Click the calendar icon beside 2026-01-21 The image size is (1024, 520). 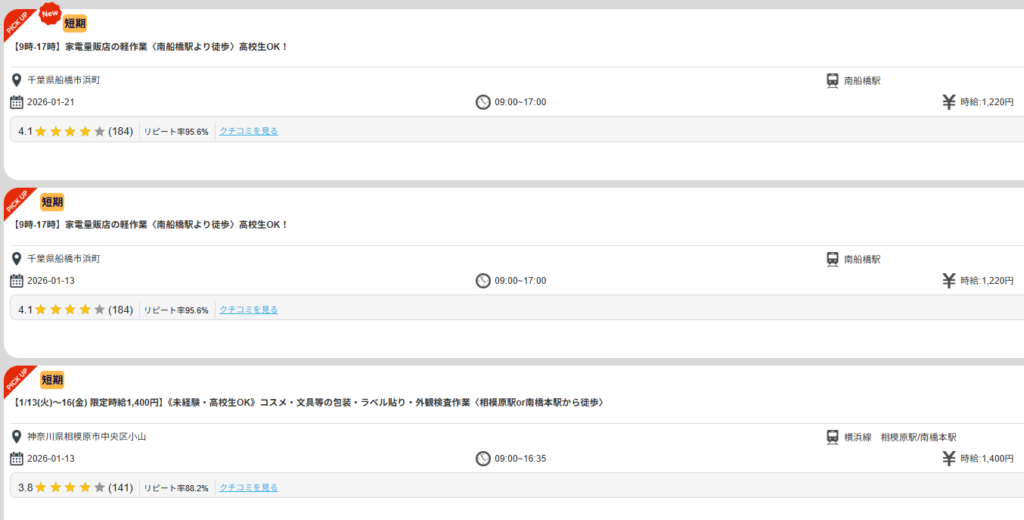coord(16,102)
